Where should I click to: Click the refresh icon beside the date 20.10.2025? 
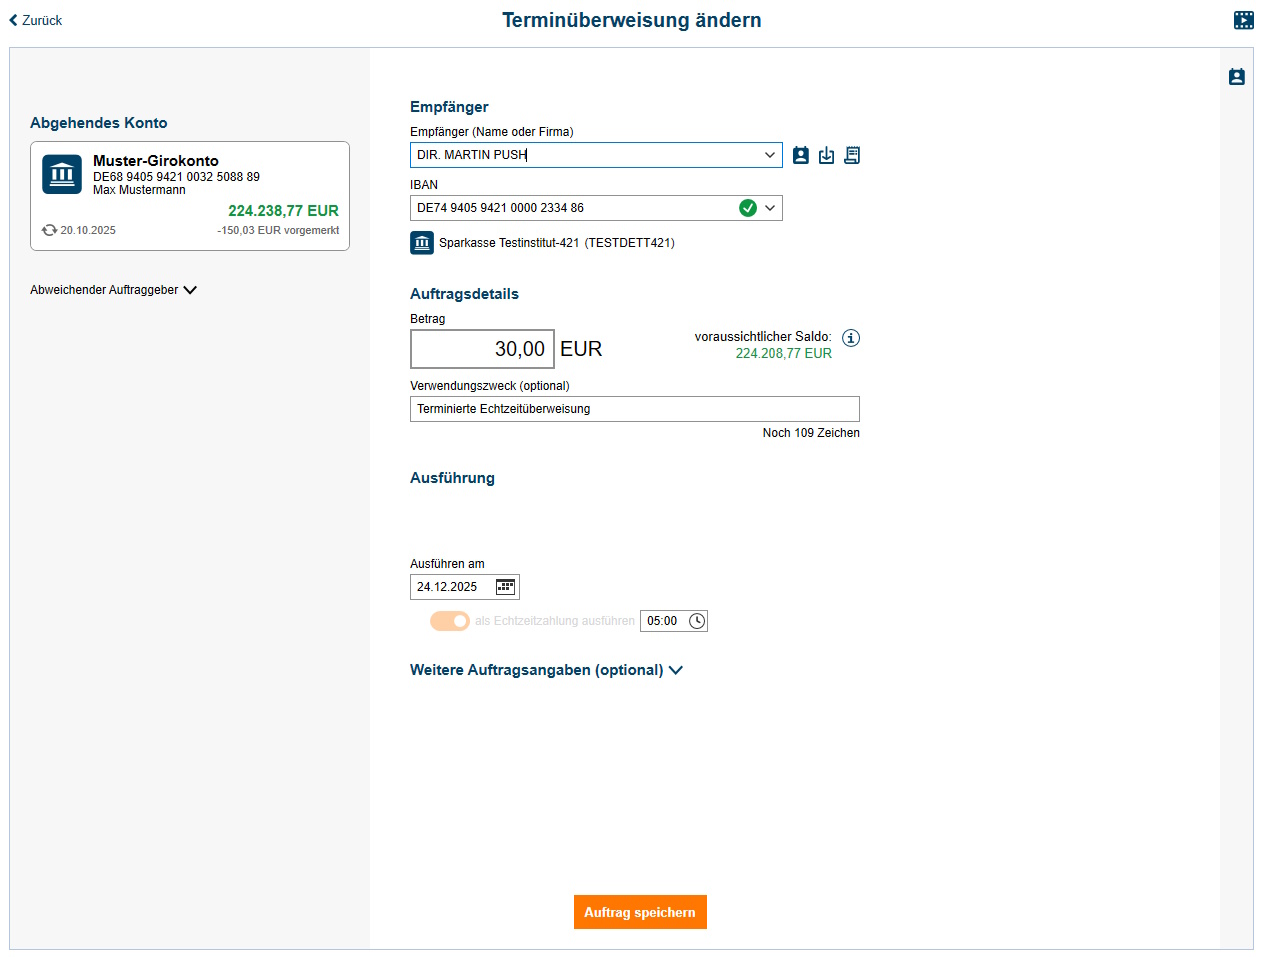tap(49, 229)
